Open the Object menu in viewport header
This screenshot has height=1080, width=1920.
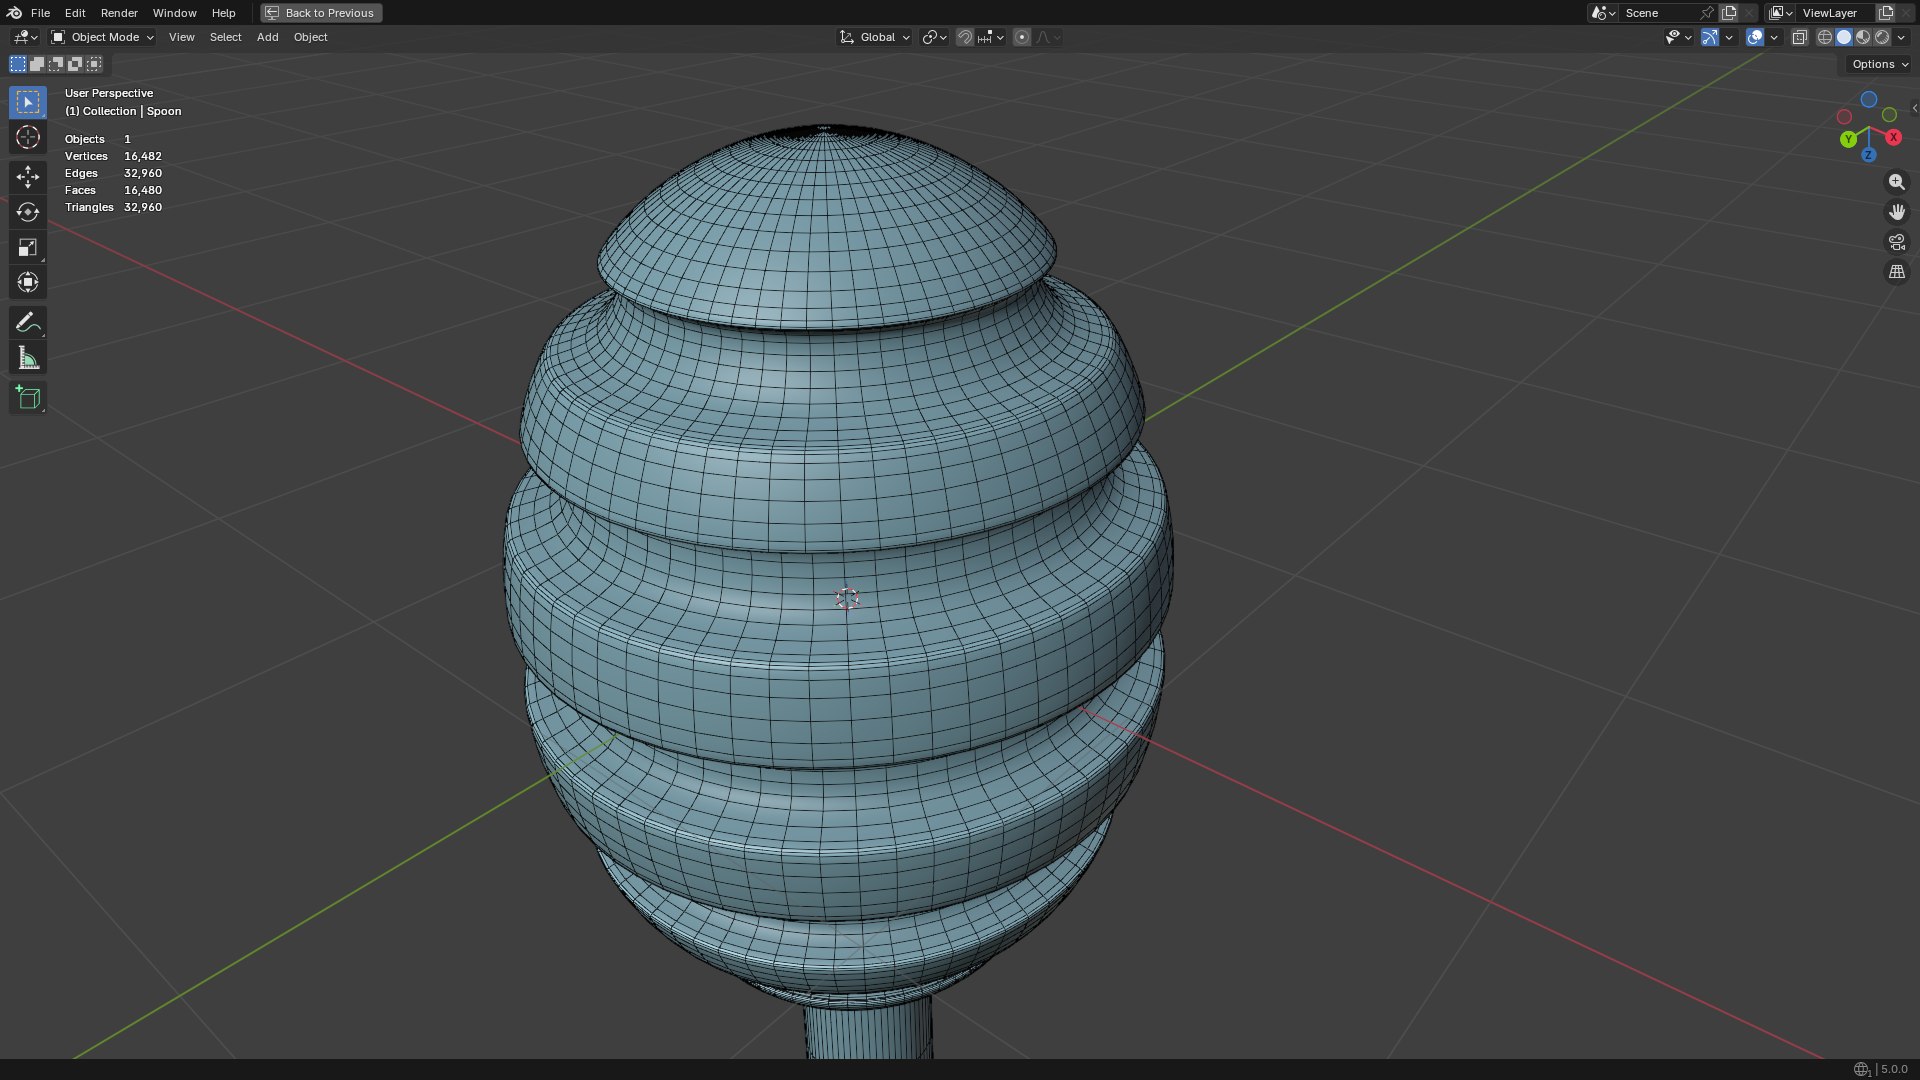310,37
